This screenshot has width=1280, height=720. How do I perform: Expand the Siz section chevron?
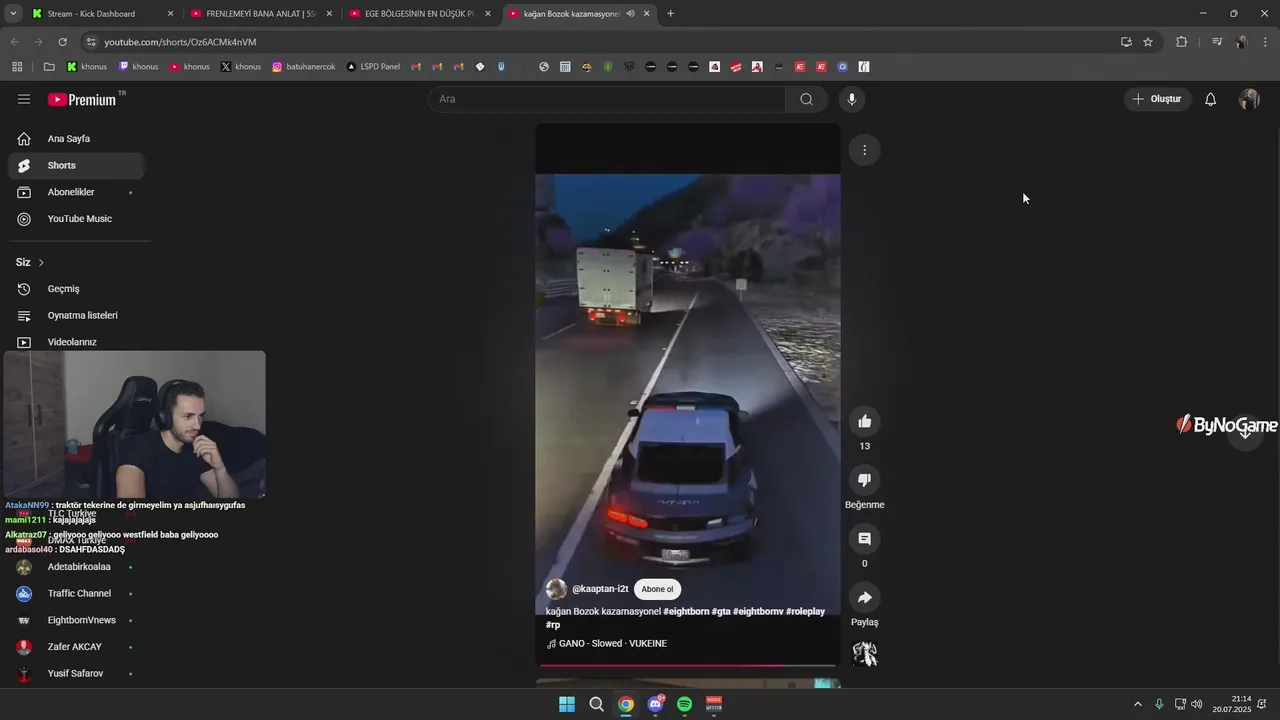click(x=41, y=262)
